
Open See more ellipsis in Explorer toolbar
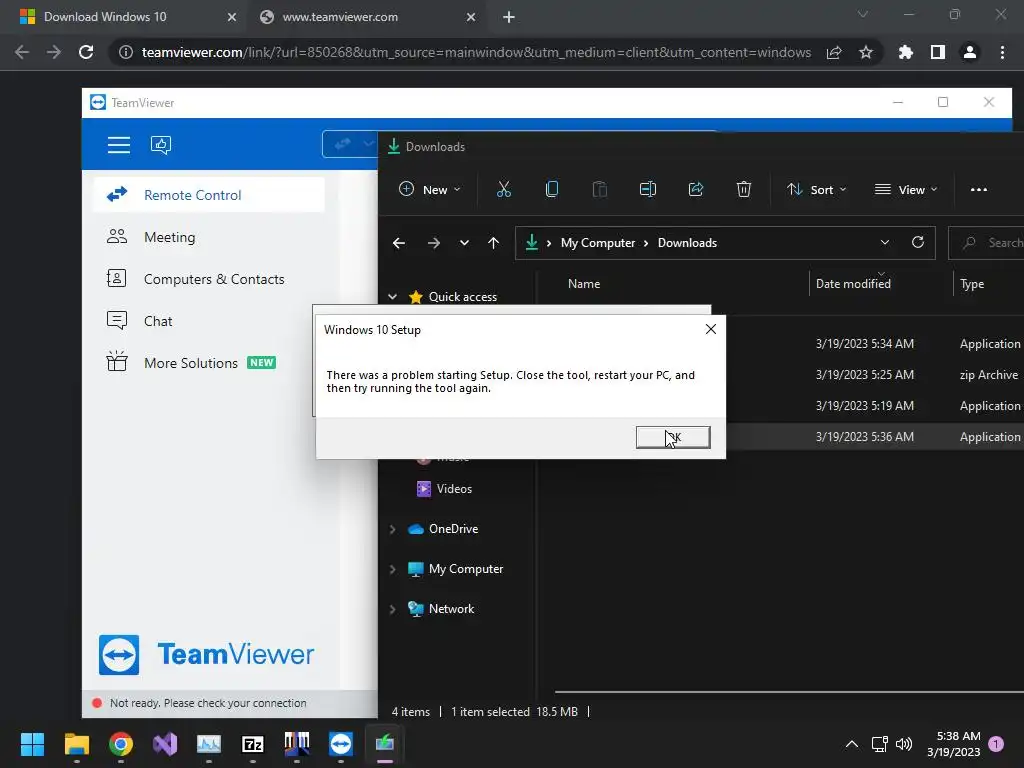[x=978, y=189]
